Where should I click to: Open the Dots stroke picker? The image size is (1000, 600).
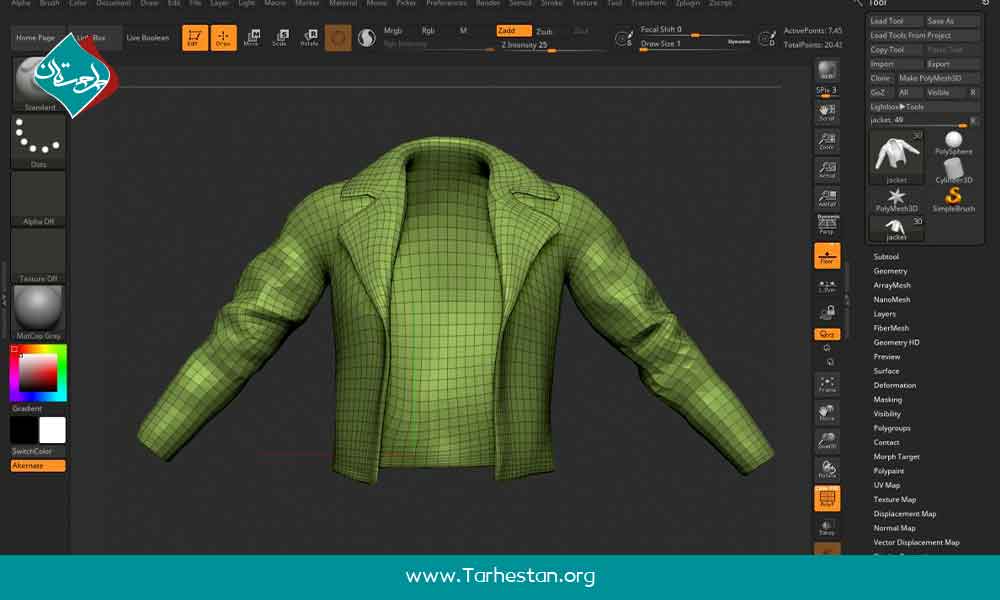click(38, 142)
